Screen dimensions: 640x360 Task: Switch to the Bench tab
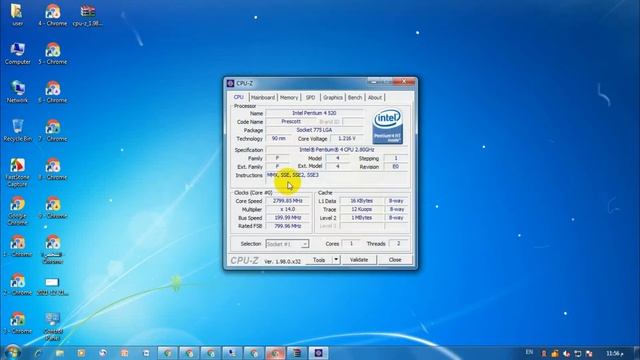(355, 98)
